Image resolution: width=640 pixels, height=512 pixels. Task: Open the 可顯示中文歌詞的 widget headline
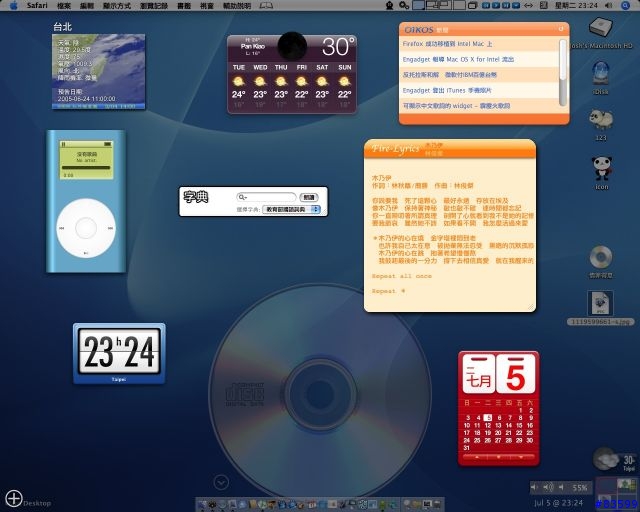[456, 106]
